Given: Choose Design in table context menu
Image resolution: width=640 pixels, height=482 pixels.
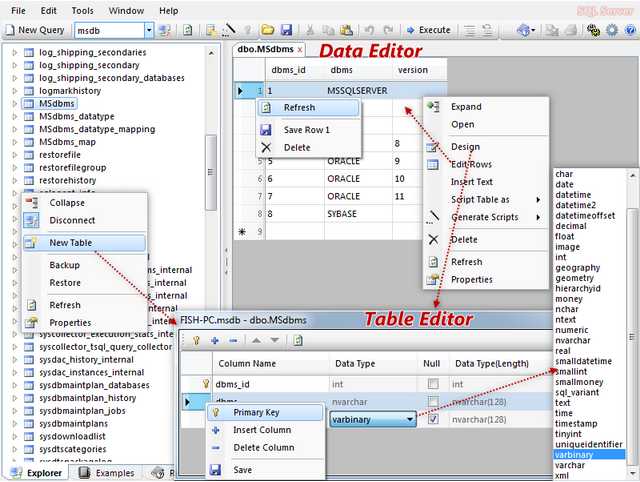Looking at the screenshot, I should pos(486,147).
